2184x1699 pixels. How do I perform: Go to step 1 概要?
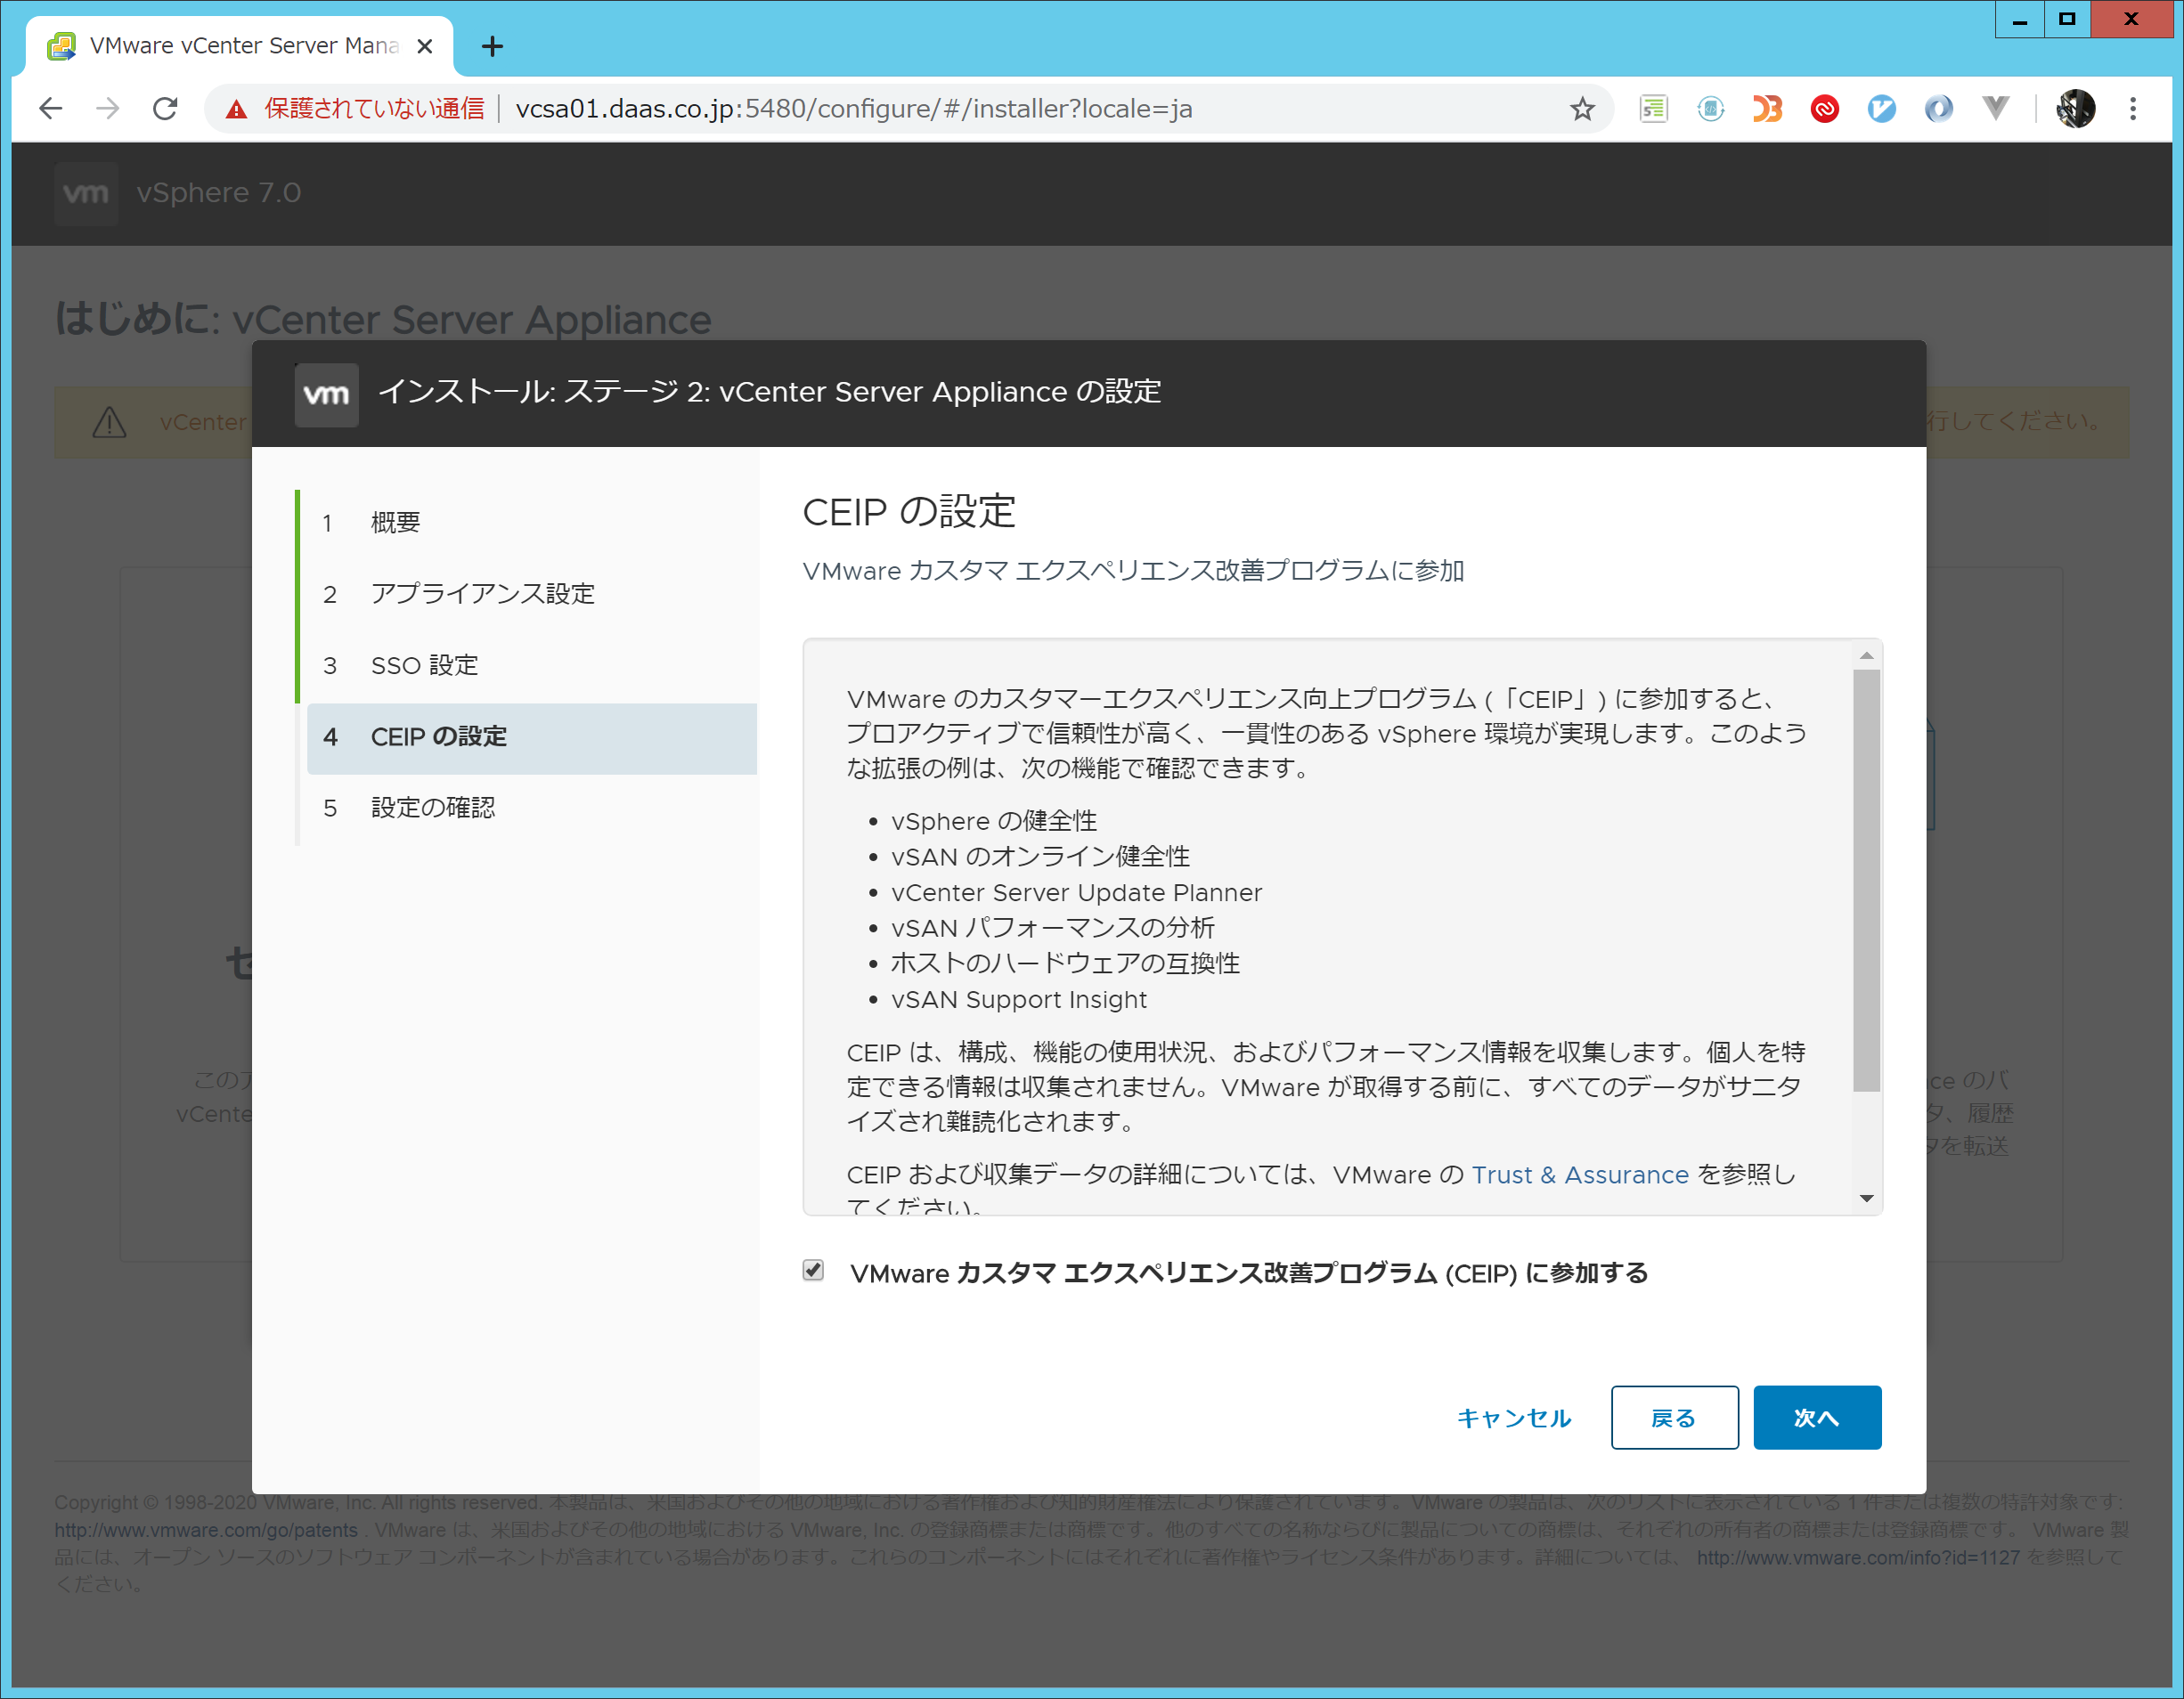pos(532,523)
